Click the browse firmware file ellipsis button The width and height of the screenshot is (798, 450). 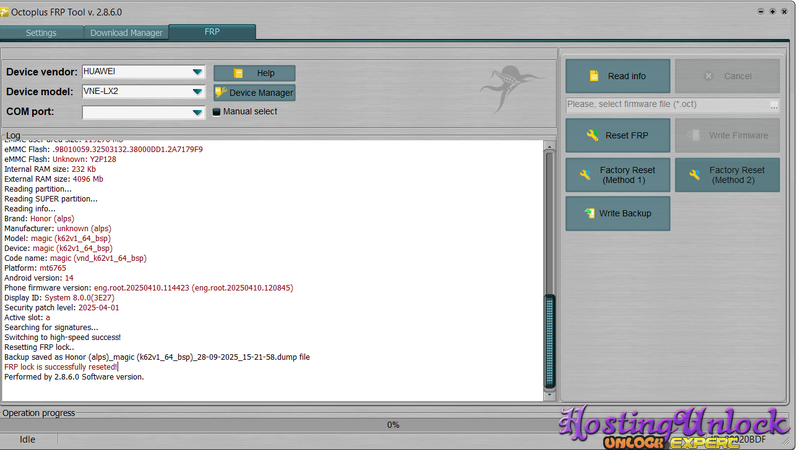[773, 105]
